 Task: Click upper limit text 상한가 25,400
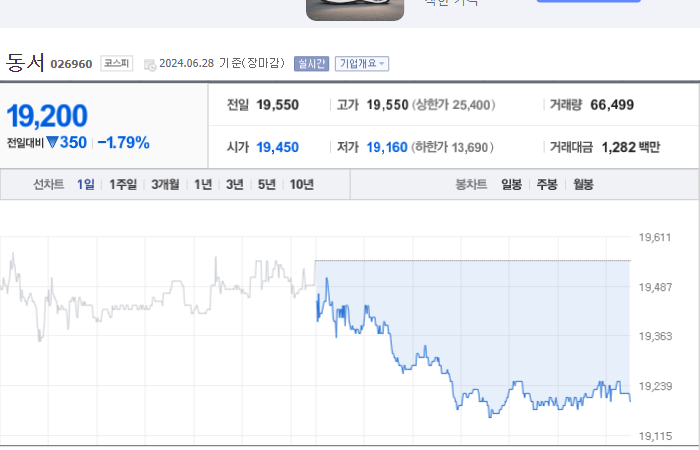click(453, 105)
